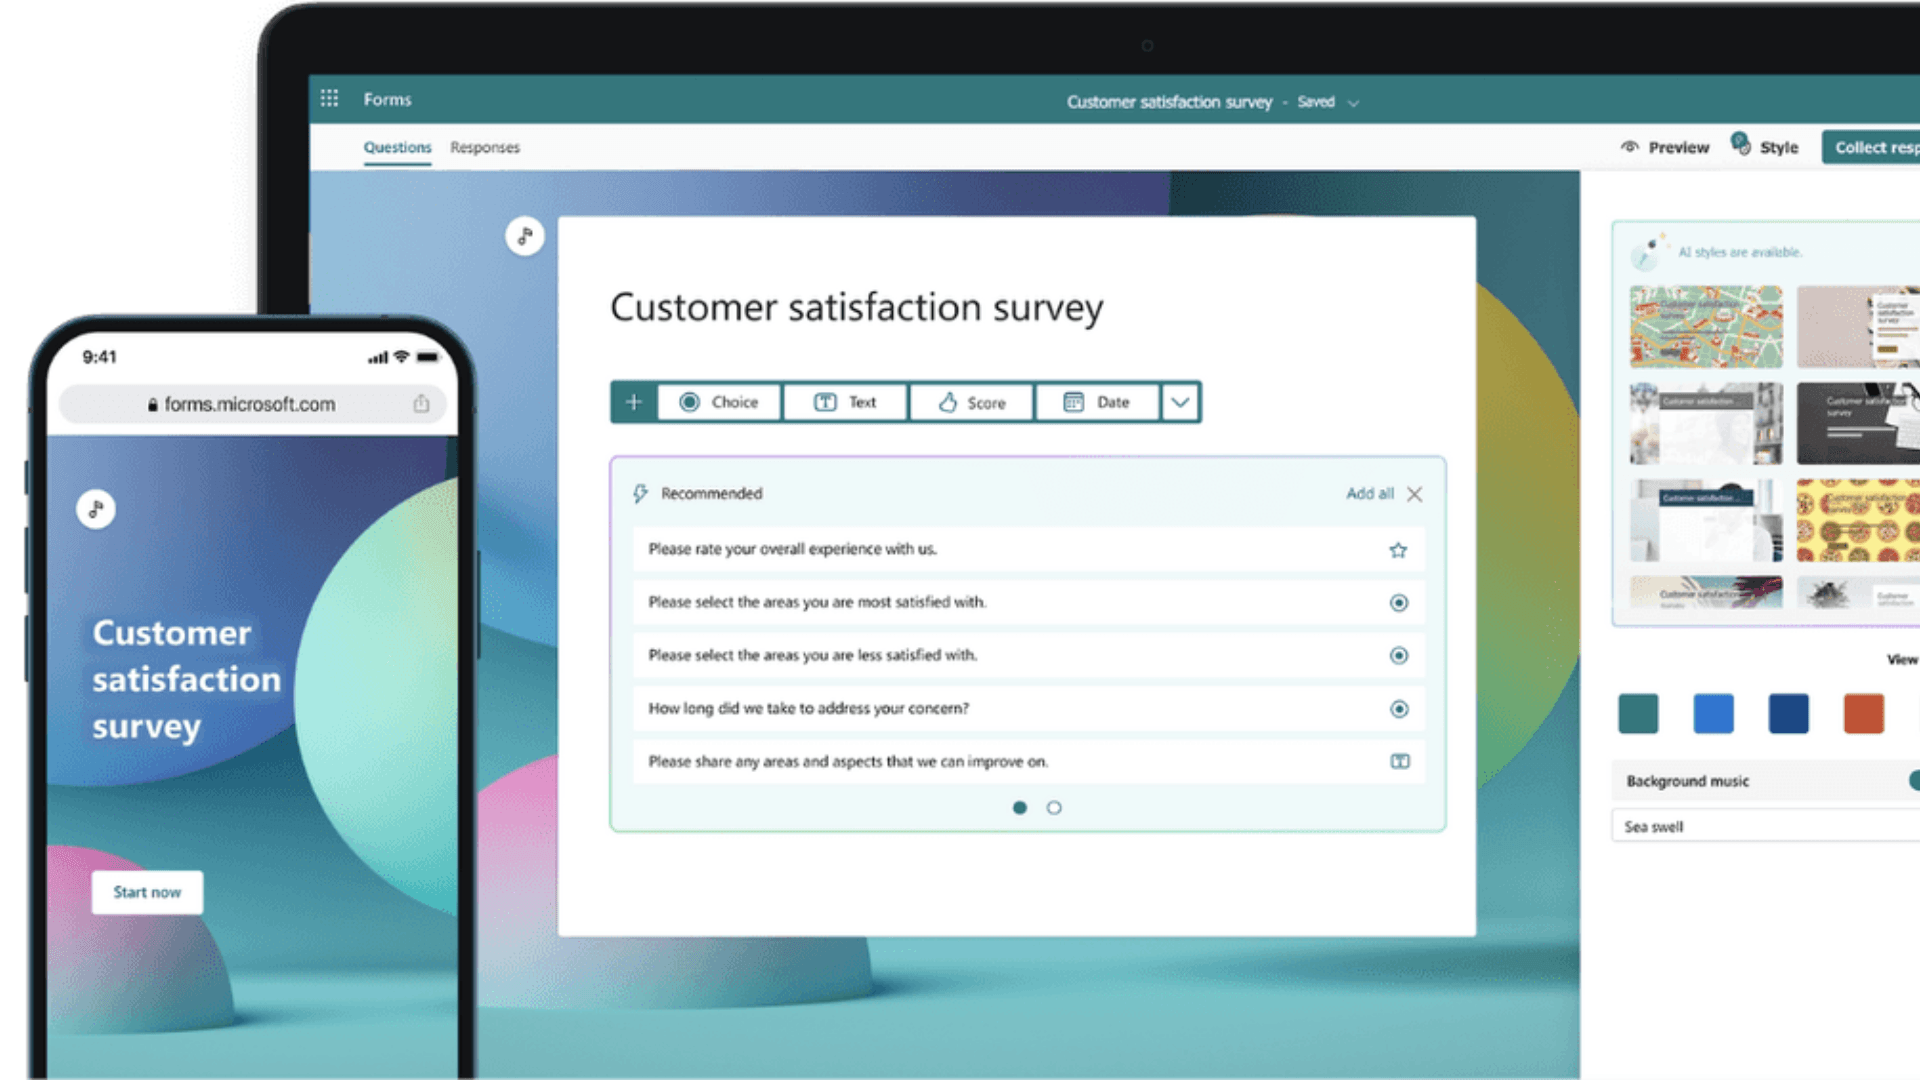Open the Sea swell music dropdown
The image size is (1920, 1080).
1766,827
